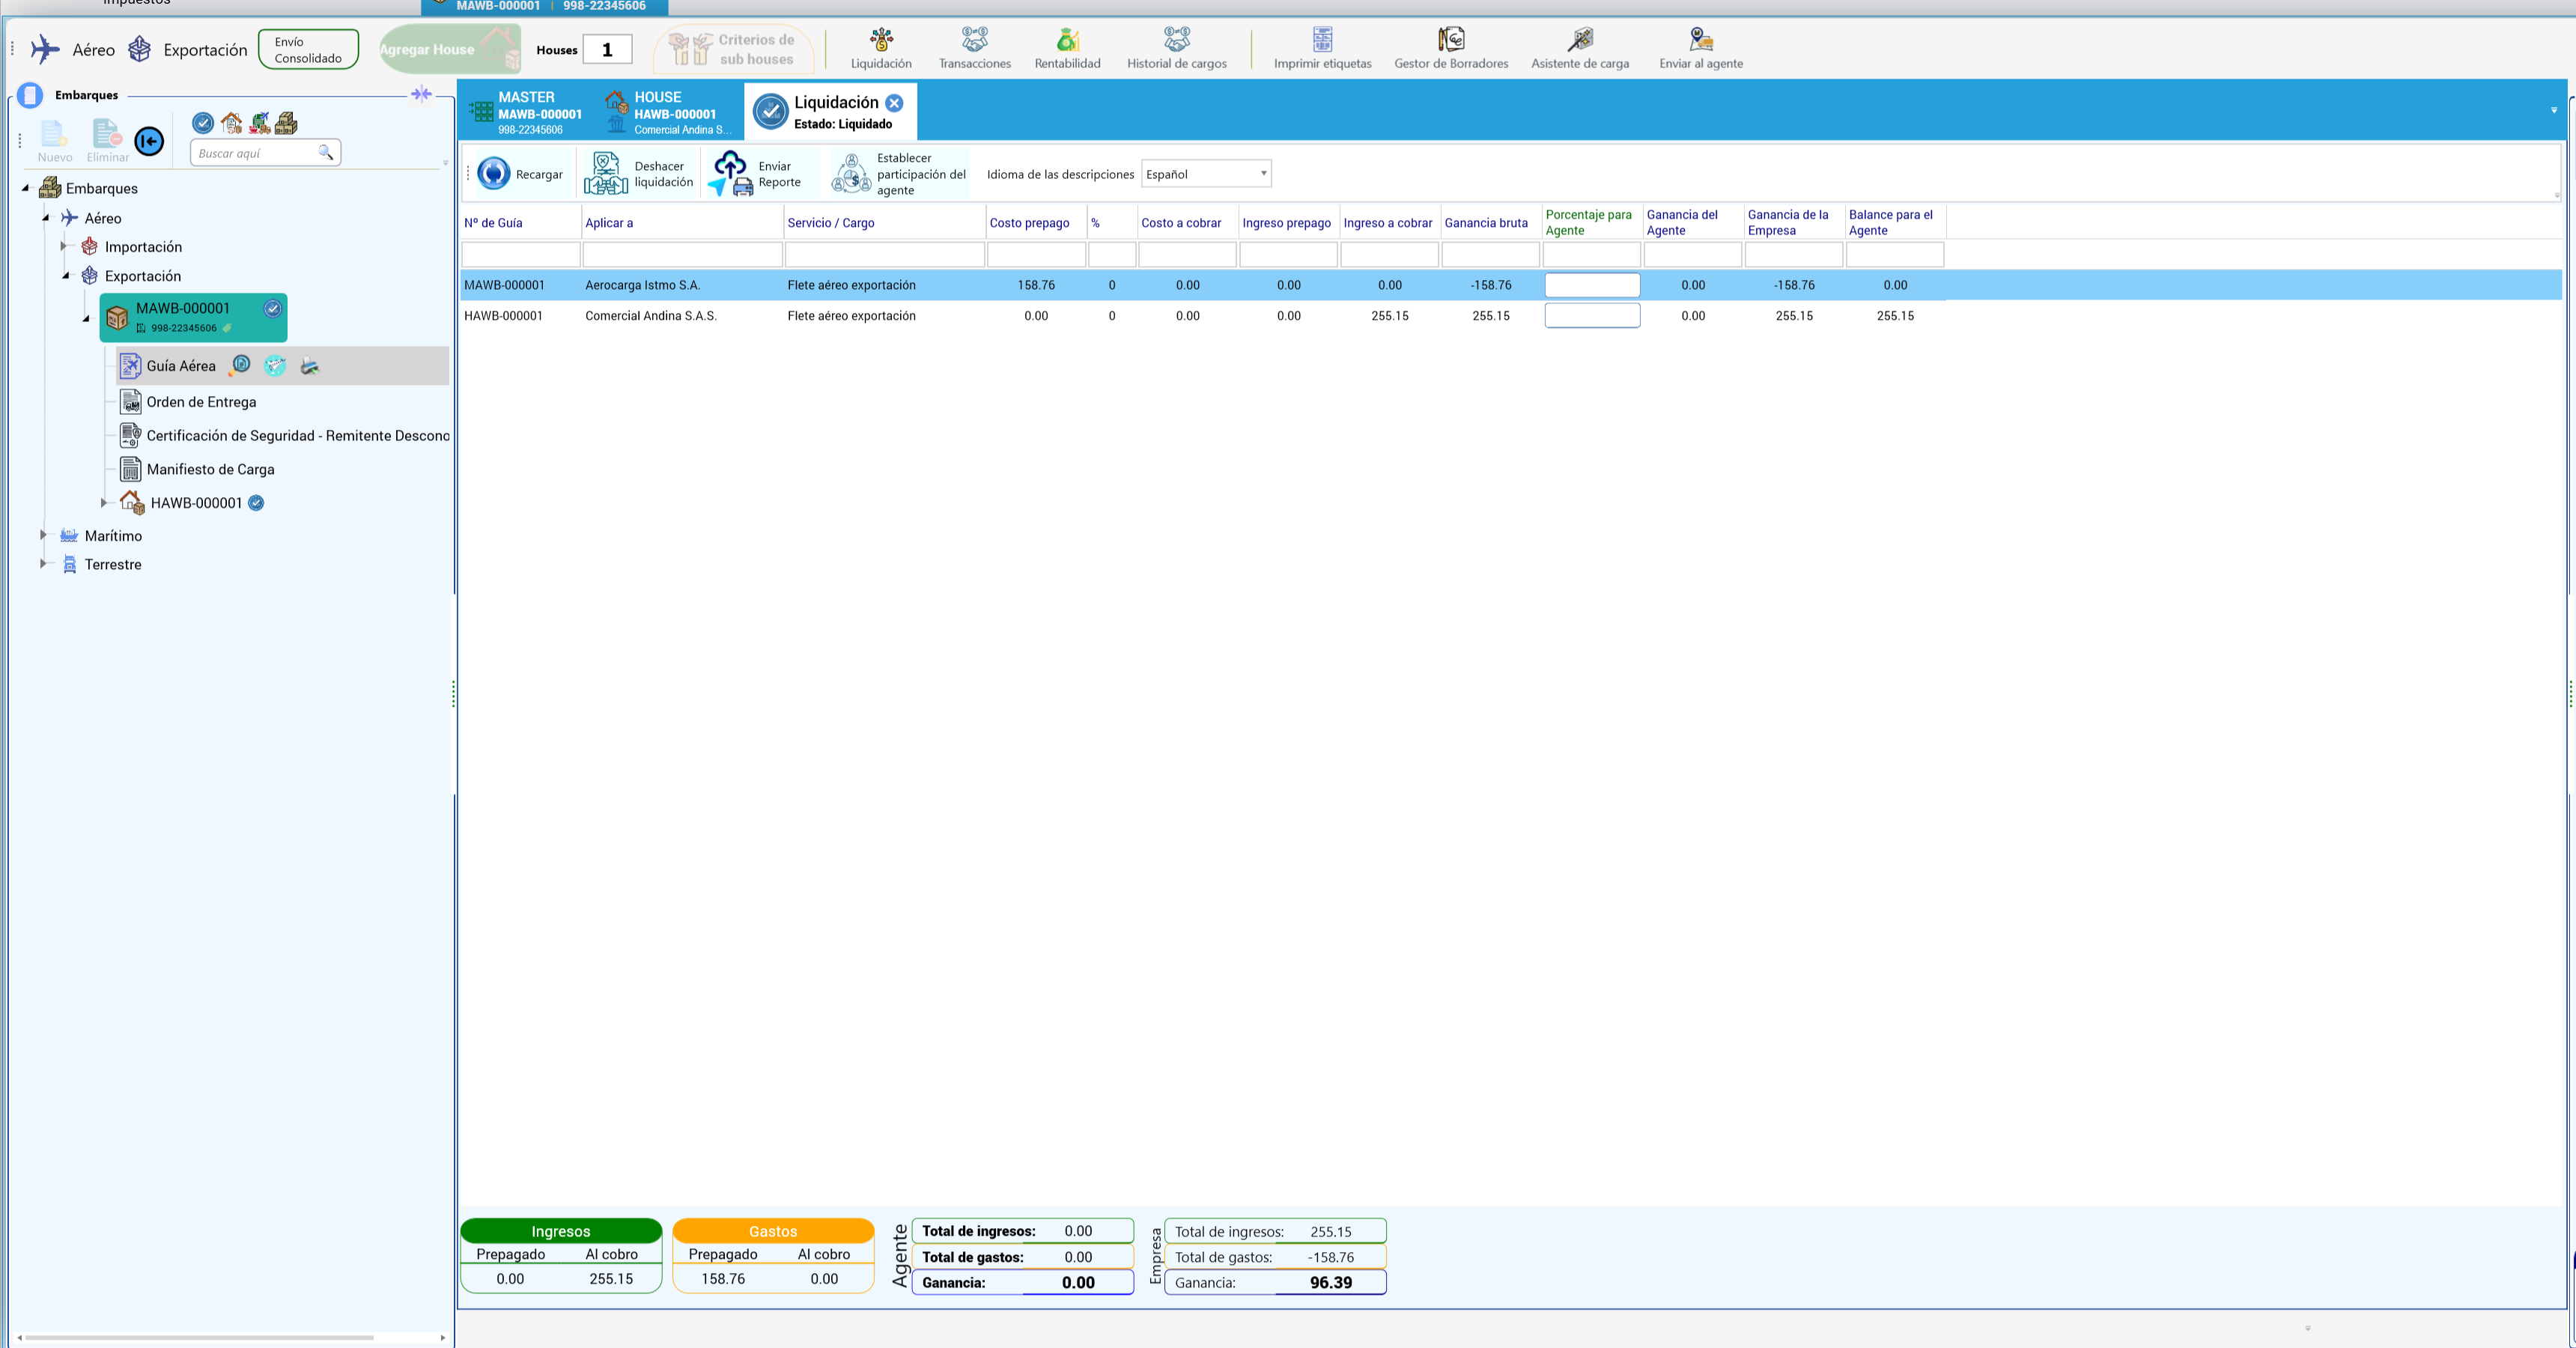Expand the Terrestre tree node
This screenshot has height=1348, width=2576.
[x=43, y=564]
